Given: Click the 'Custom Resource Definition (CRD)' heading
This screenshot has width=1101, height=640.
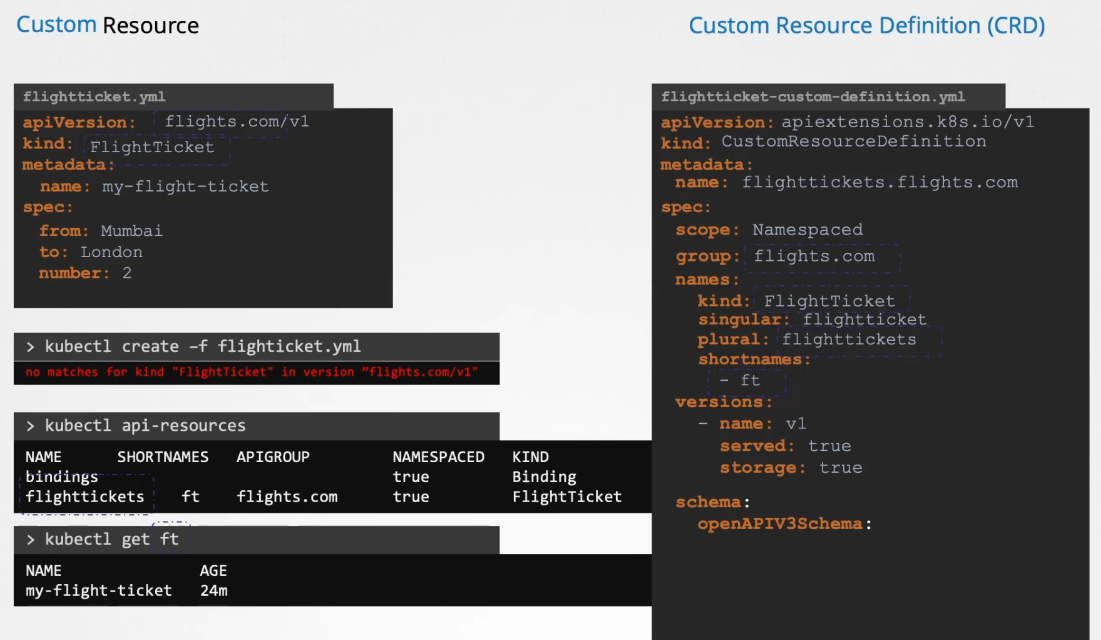Looking at the screenshot, I should click(866, 26).
